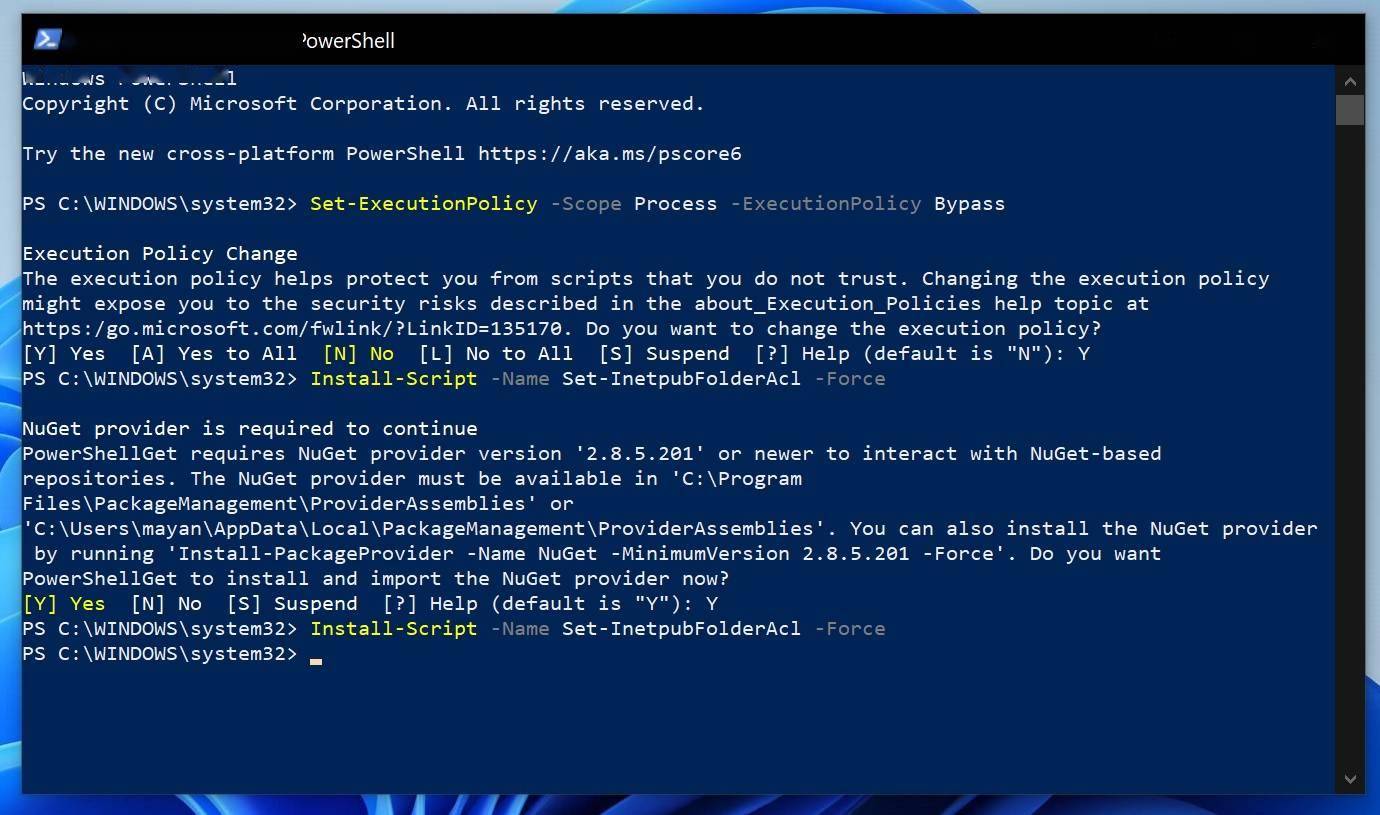The image size is (1380, 815).
Task: Click the "Execution Policy Change" heading
Action: [x=160, y=254]
